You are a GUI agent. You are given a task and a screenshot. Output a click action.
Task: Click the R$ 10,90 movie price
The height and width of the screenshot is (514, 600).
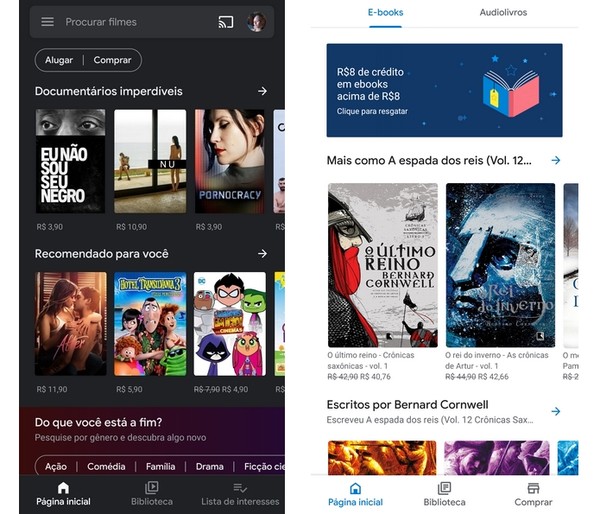(x=132, y=227)
